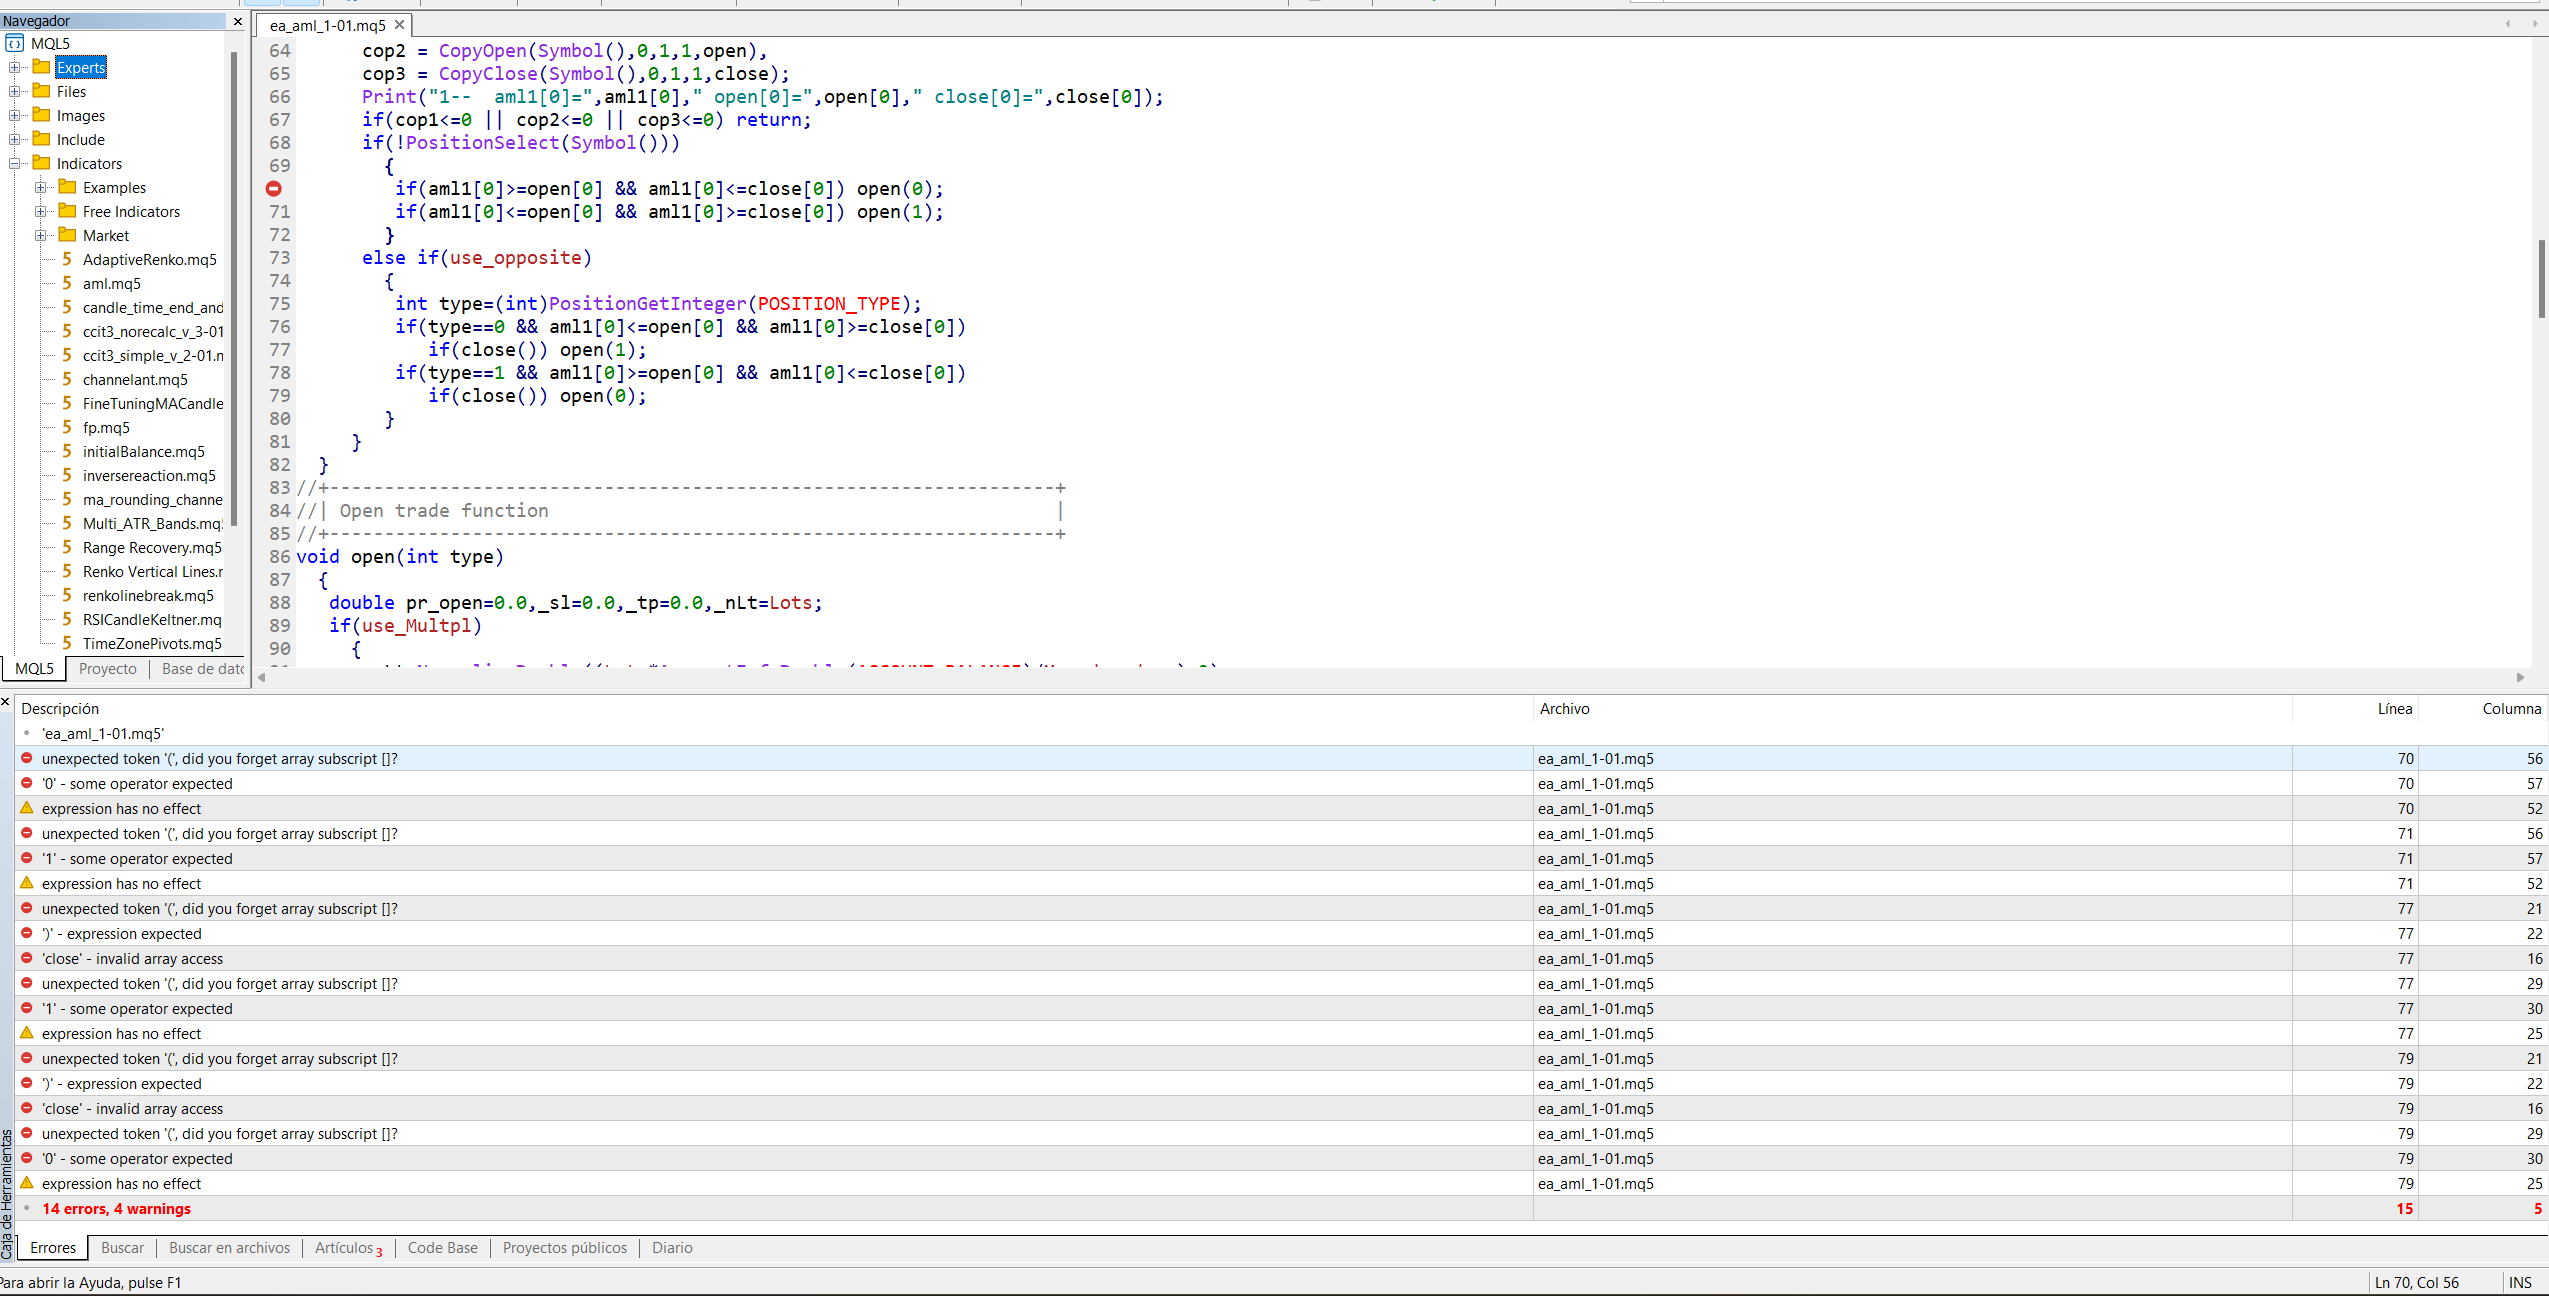Click the Files folder icon in Navigator
The width and height of the screenshot is (2549, 1296).
pos(41,91)
